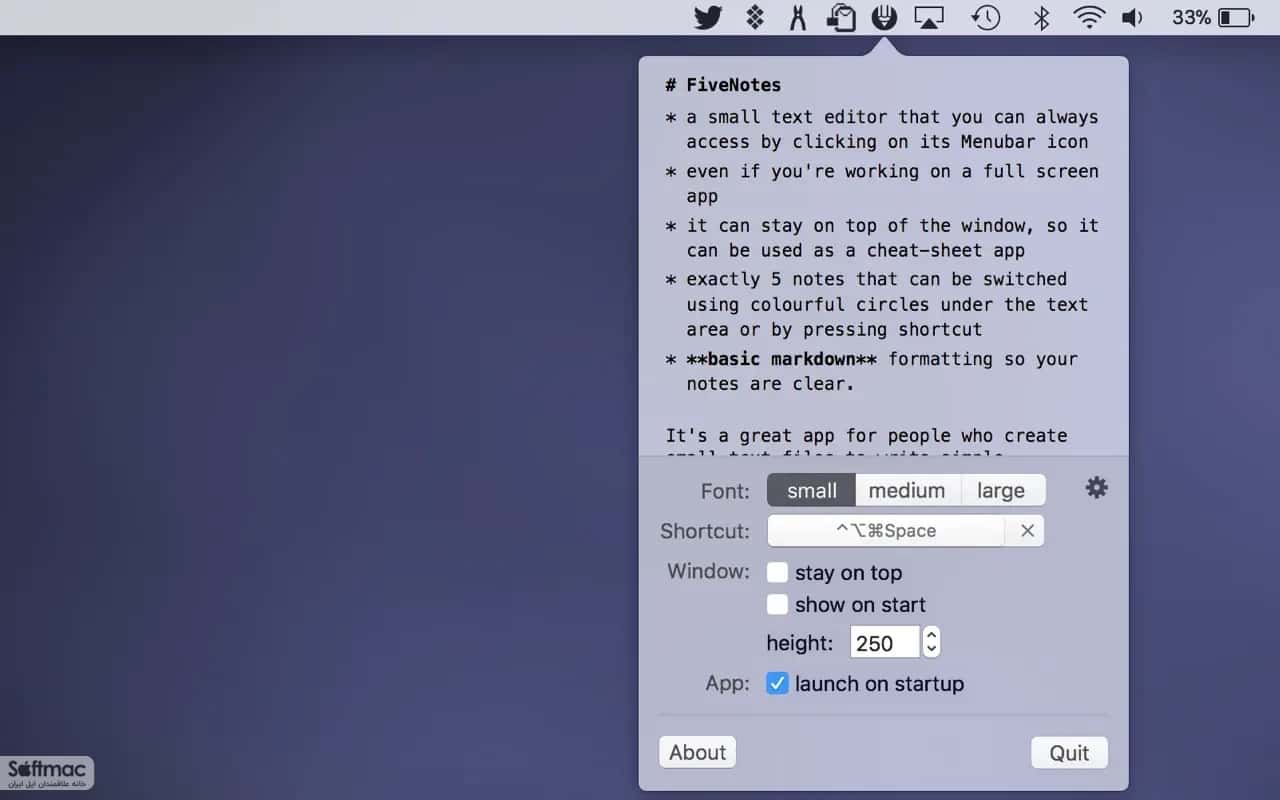Screen dimensions: 1280x800
Task: Open the AirPlay display menu
Action: pos(929,17)
